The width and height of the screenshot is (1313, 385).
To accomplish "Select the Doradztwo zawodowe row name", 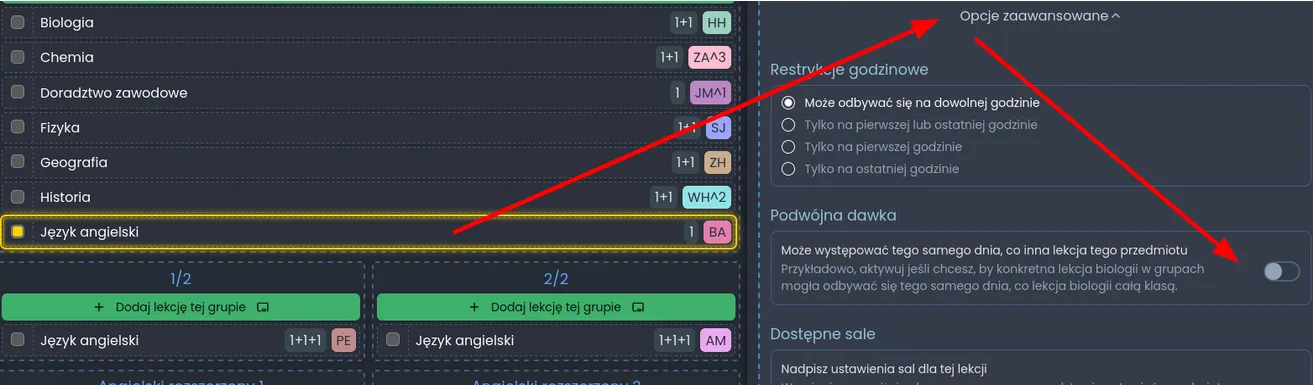I will [x=114, y=92].
